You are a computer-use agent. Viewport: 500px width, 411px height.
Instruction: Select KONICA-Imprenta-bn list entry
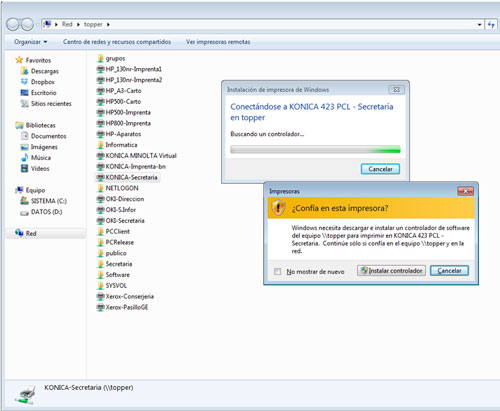[131, 167]
